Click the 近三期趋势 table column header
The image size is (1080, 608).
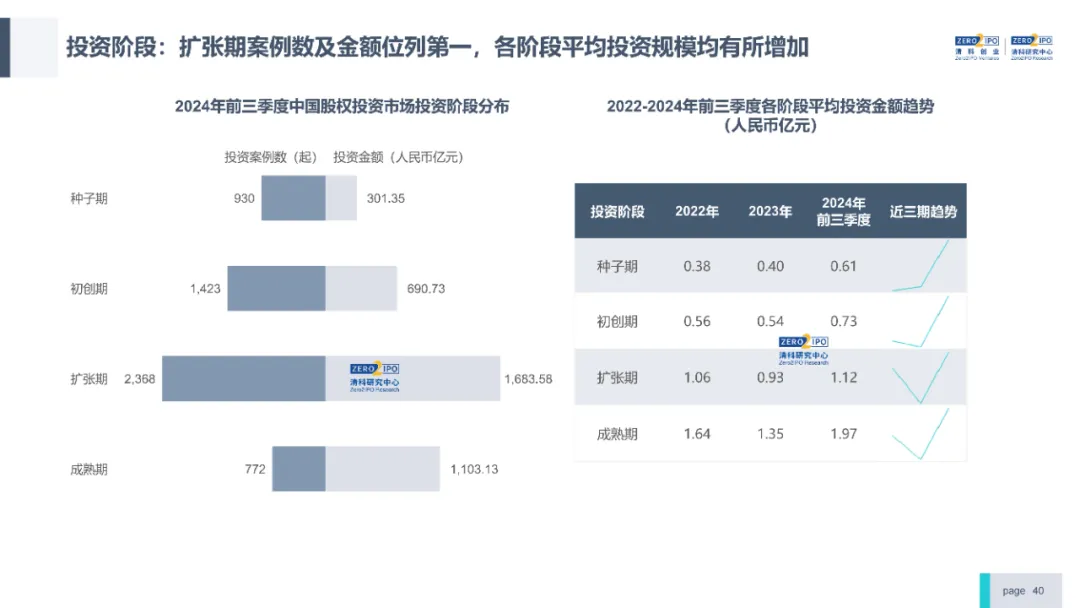pyautogui.click(x=924, y=211)
